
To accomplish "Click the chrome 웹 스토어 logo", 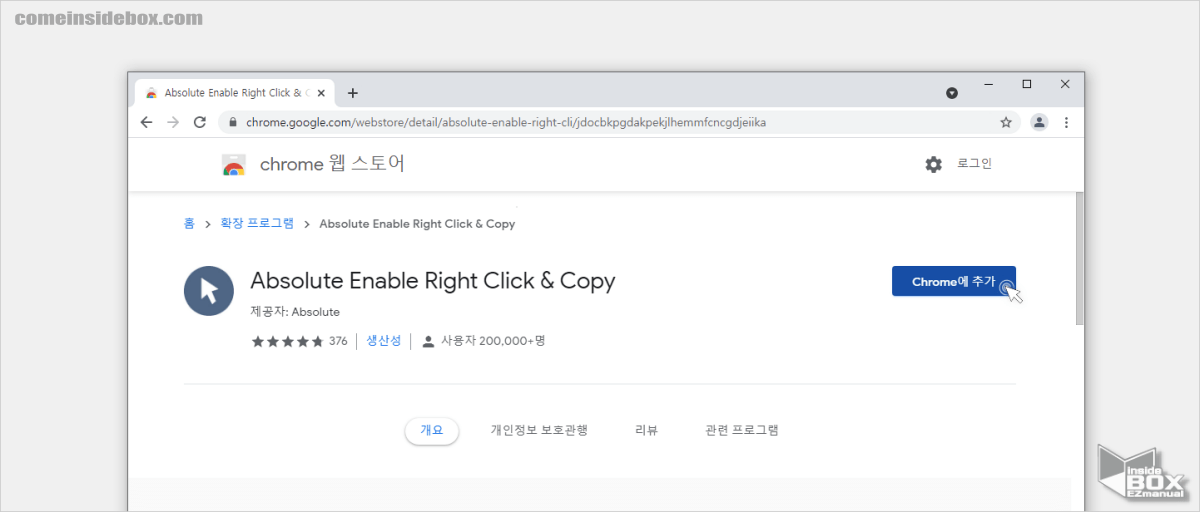I will [x=313, y=165].
